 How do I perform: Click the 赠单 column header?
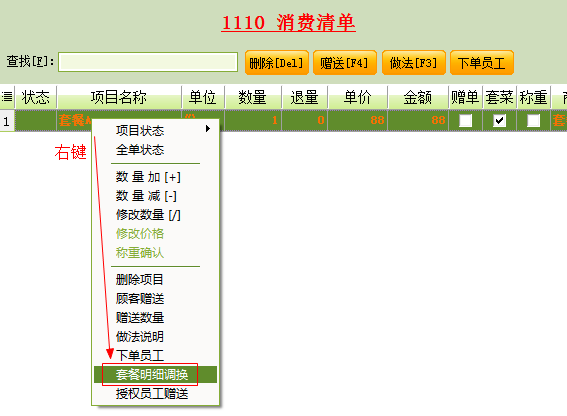tap(465, 97)
